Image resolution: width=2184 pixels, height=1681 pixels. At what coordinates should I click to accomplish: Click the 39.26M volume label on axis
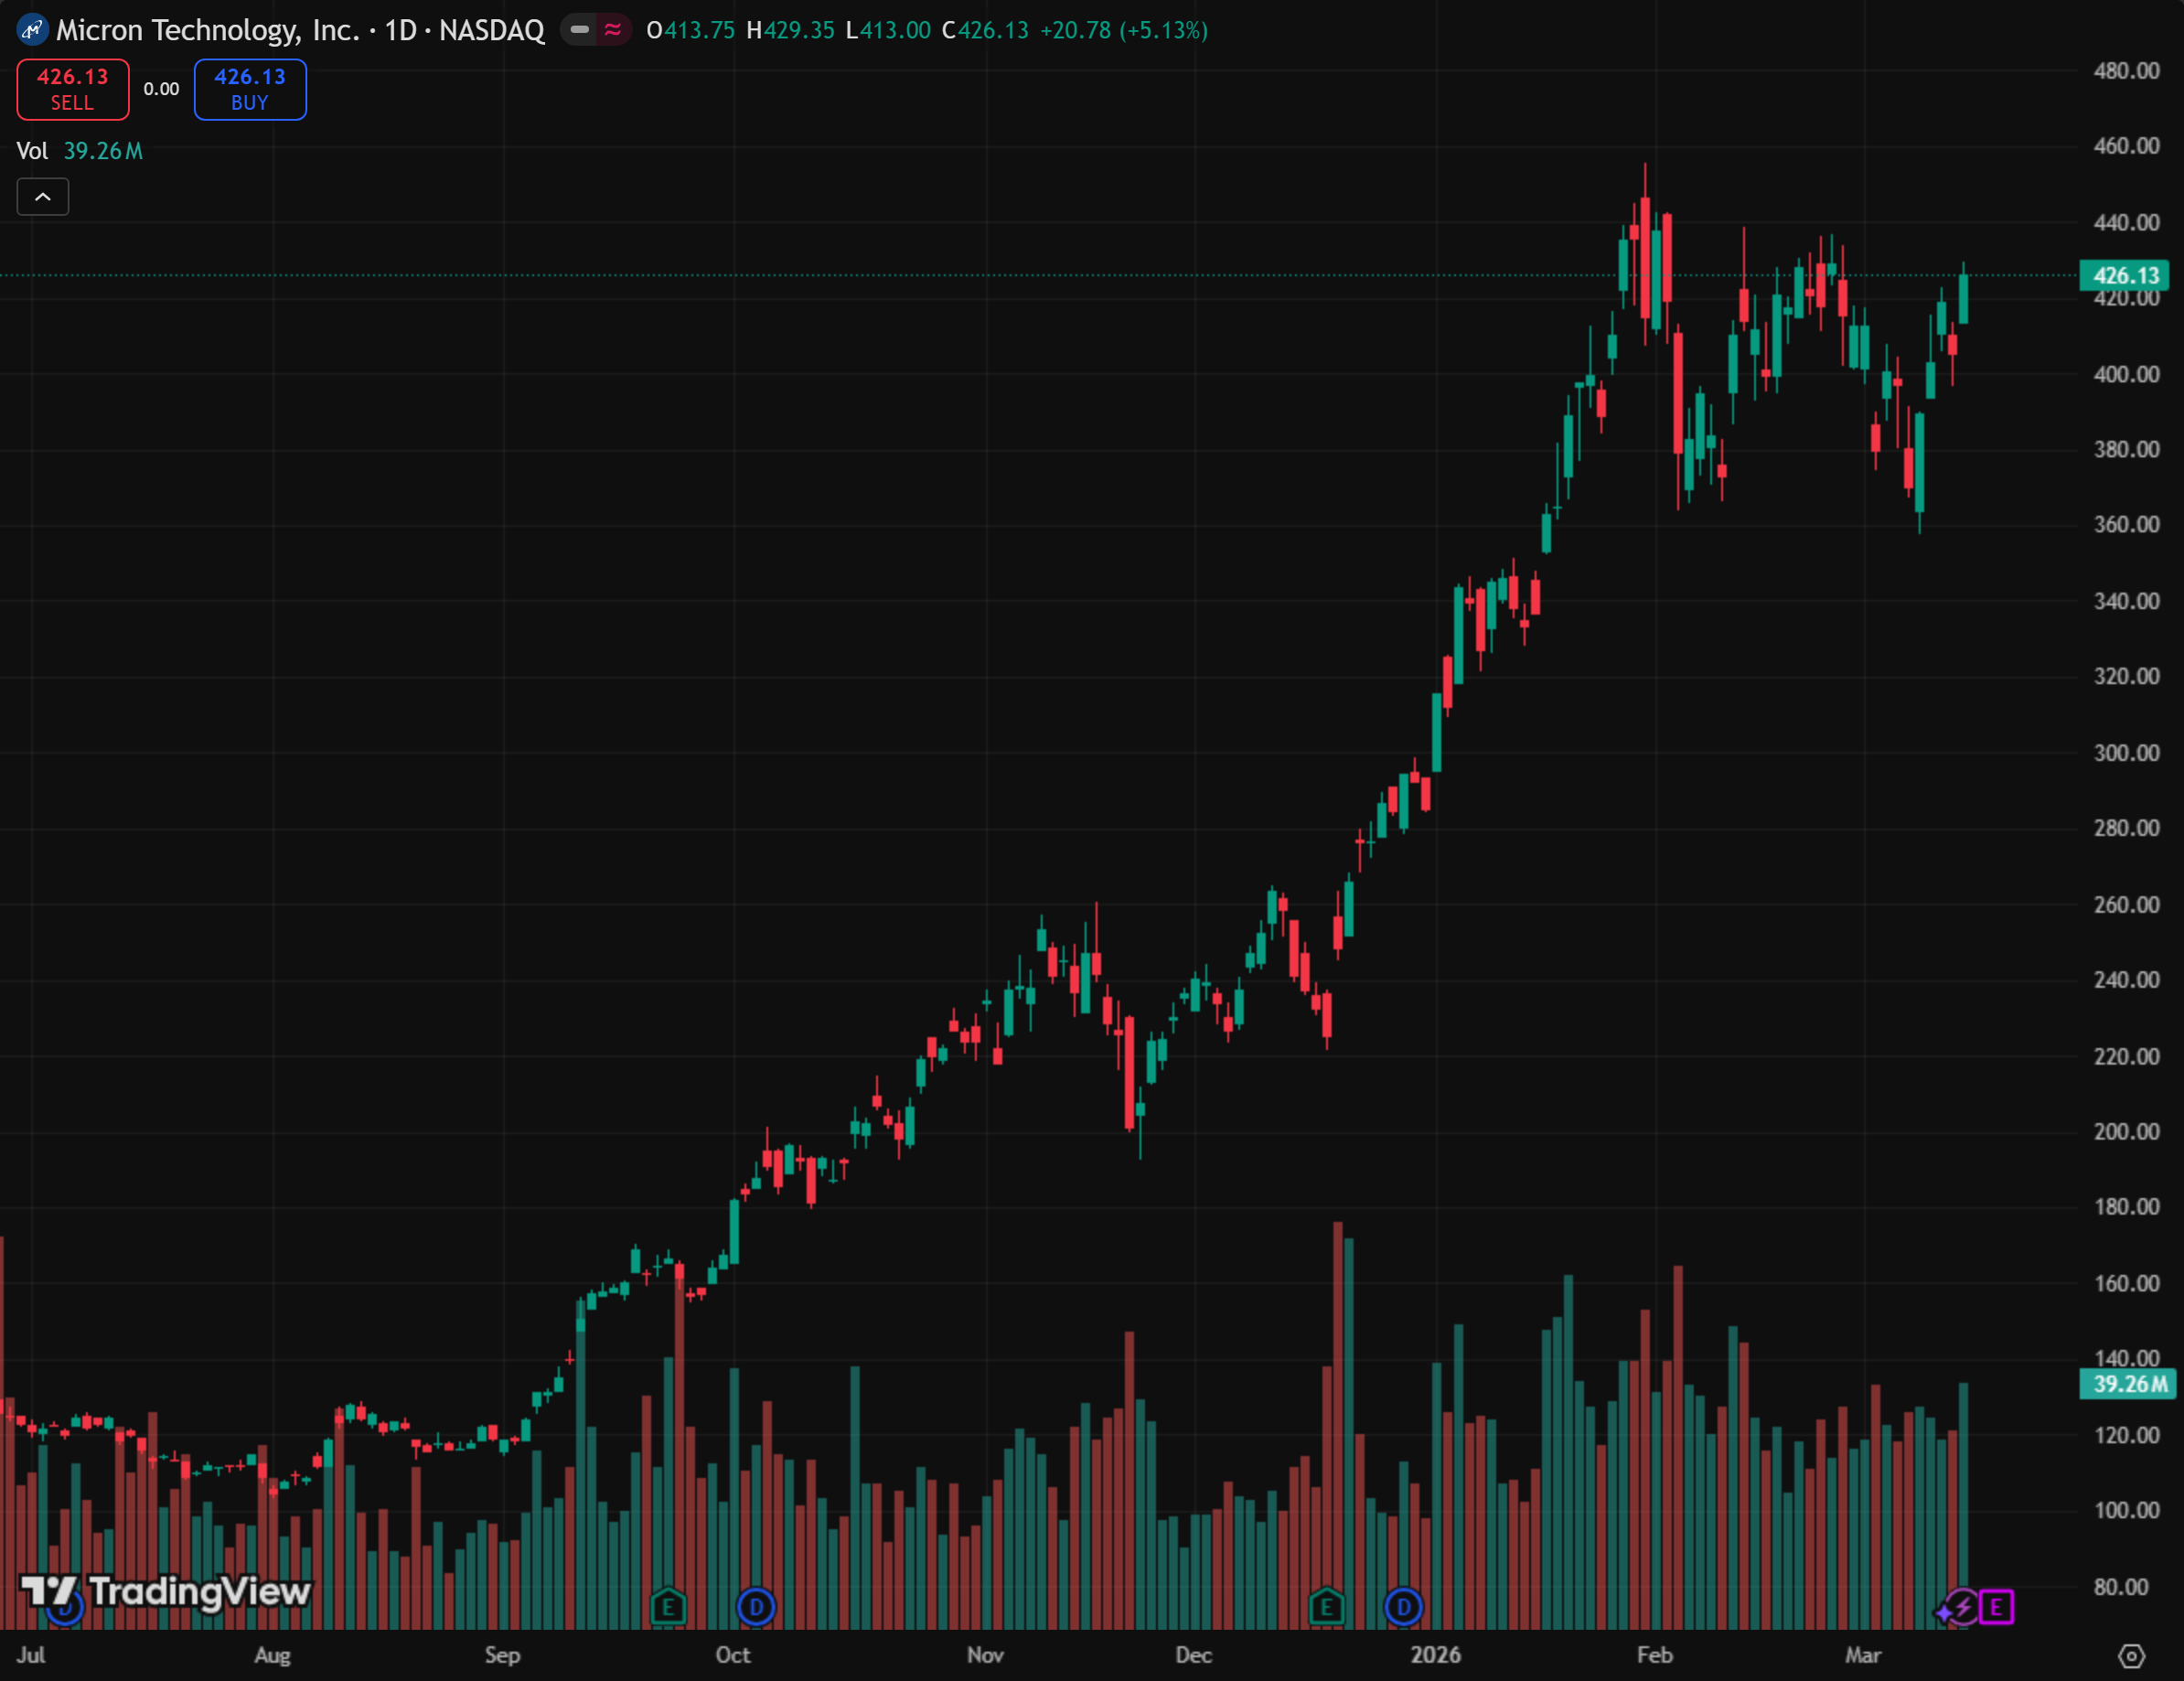tap(2129, 1384)
